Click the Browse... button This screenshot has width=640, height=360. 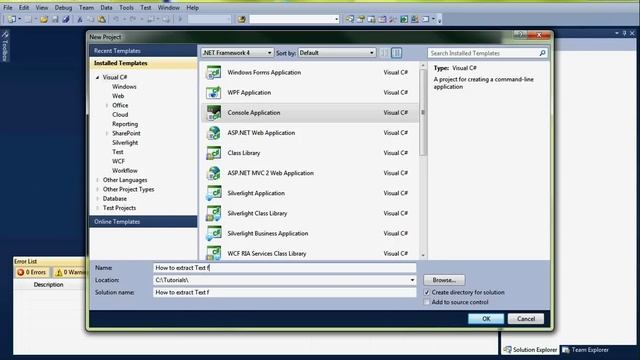pos(444,280)
